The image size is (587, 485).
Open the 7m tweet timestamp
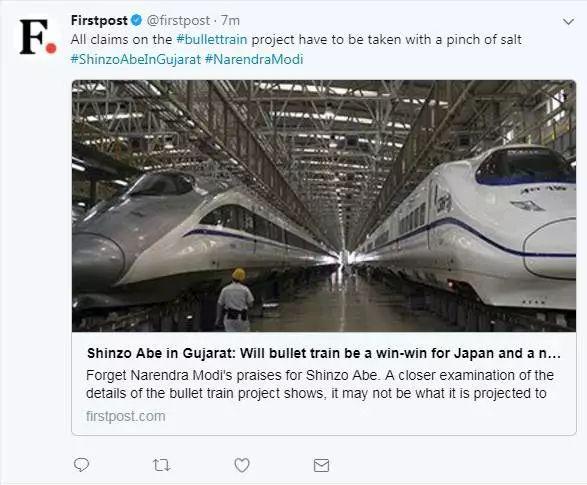[230, 21]
